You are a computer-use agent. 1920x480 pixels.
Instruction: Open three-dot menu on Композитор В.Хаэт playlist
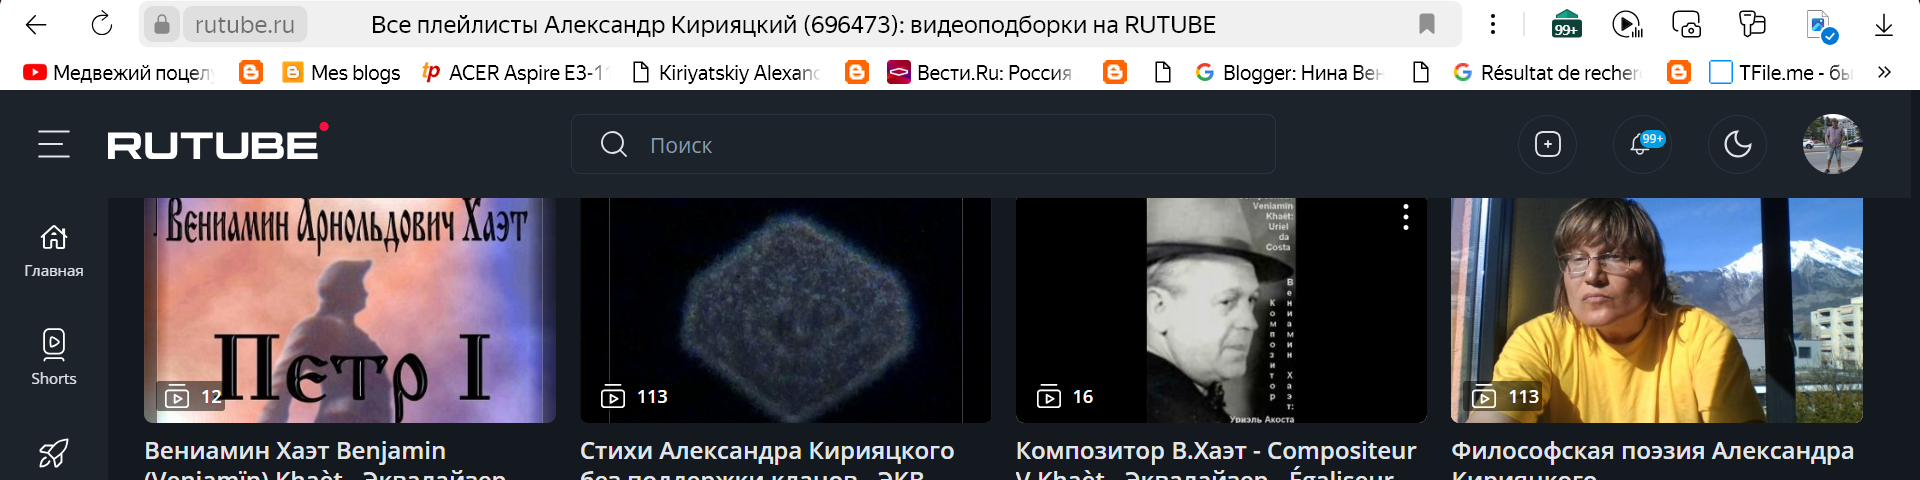[x=1405, y=218]
